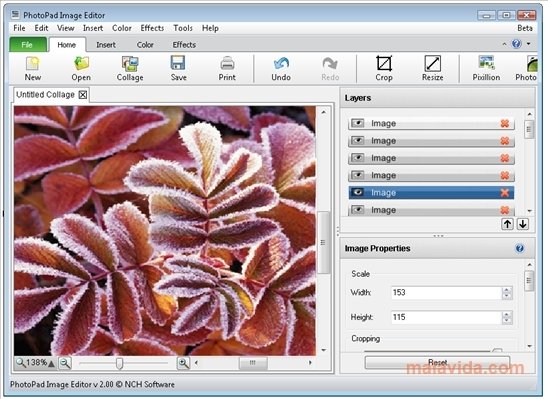The height and width of the screenshot is (399, 548).
Task: Save the project with the floppy disk icon
Action: click(x=178, y=64)
